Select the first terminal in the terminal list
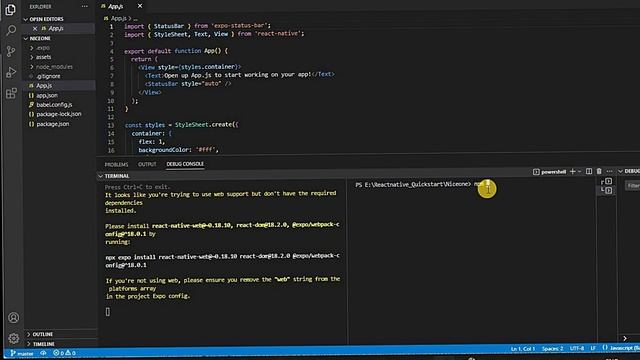 (x=607, y=182)
